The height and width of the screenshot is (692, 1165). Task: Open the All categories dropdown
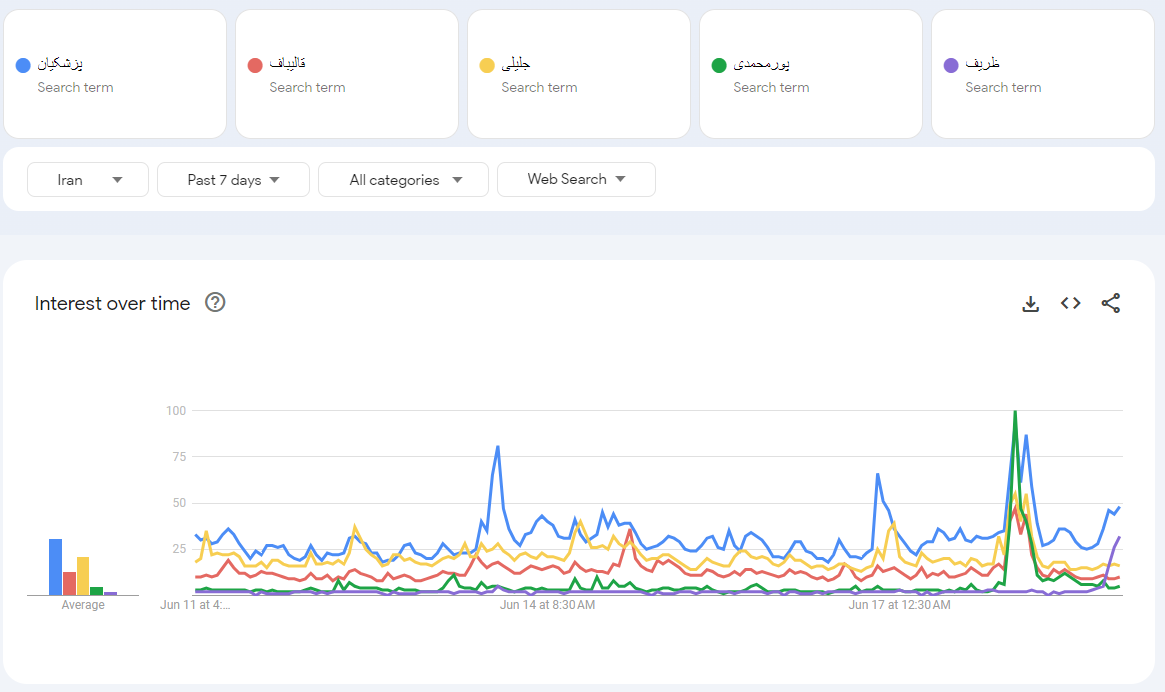[403, 180]
